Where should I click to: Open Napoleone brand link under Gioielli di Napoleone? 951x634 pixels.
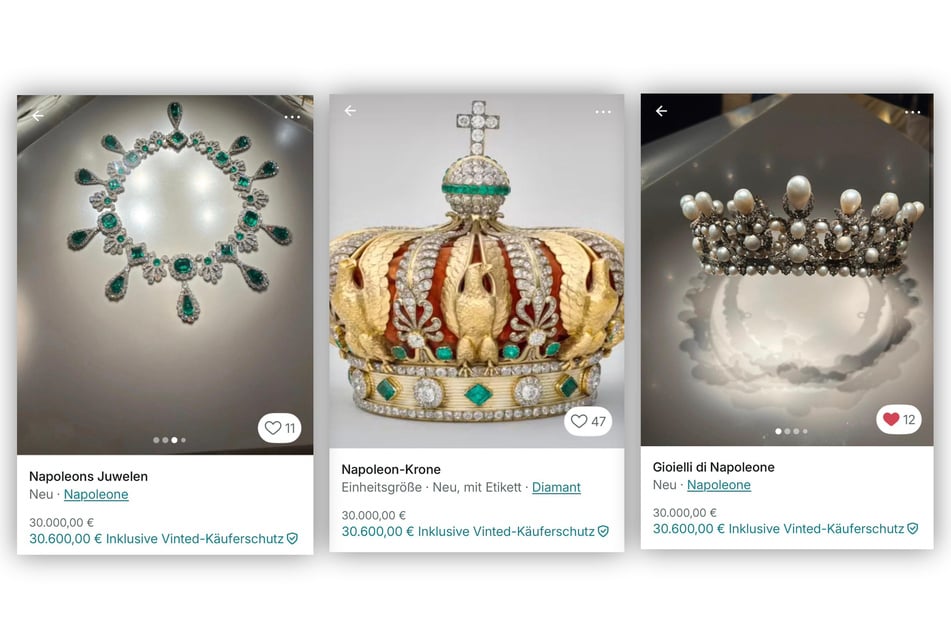point(719,485)
